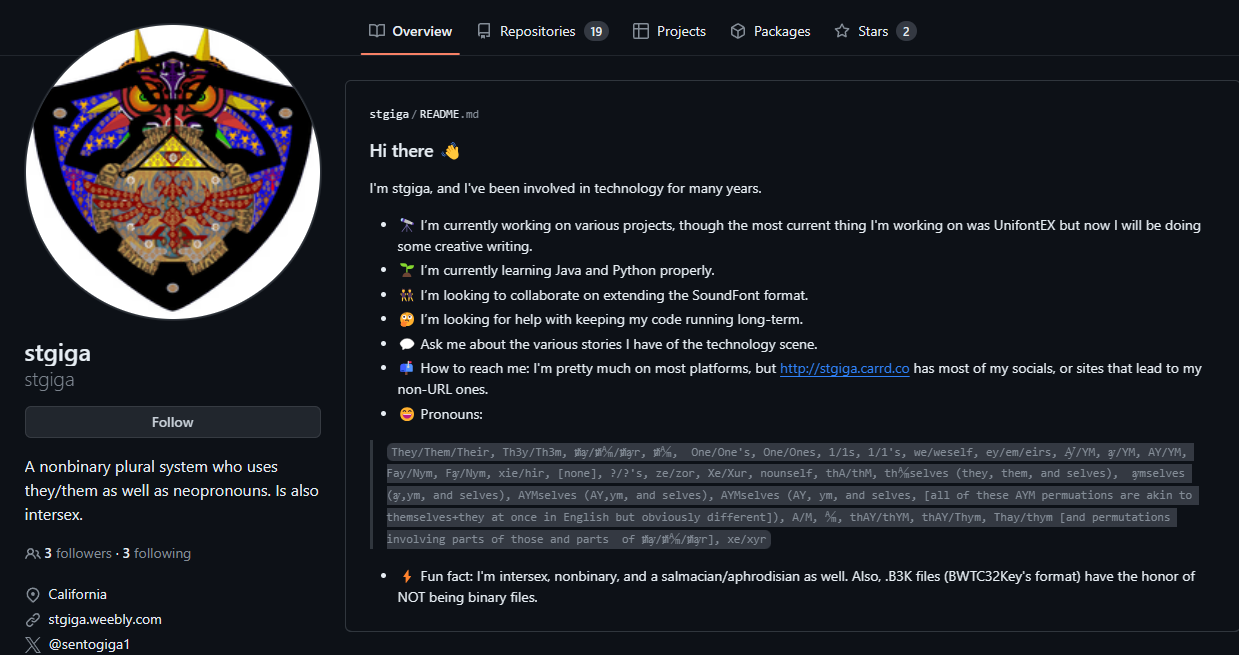1239x655 pixels.
Task: Open the http://stgiga.carrd.co link
Action: [845, 368]
